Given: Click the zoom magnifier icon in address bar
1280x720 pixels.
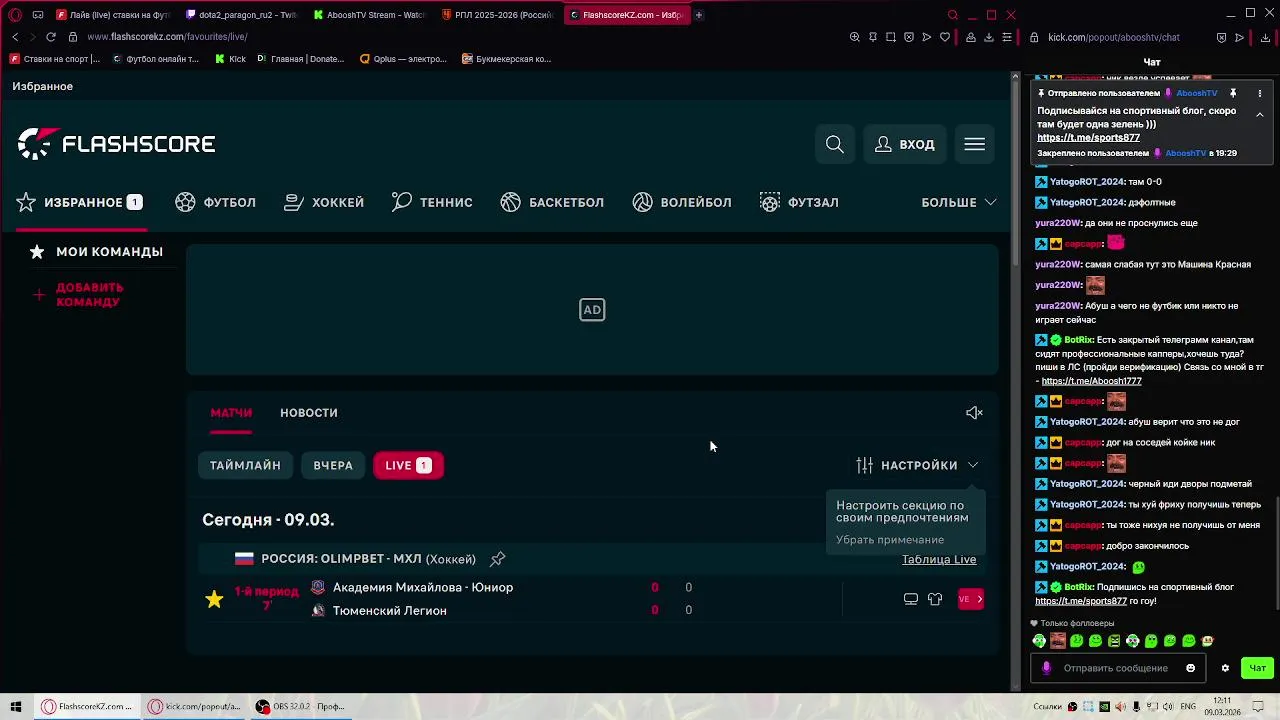Looking at the screenshot, I should (x=855, y=37).
